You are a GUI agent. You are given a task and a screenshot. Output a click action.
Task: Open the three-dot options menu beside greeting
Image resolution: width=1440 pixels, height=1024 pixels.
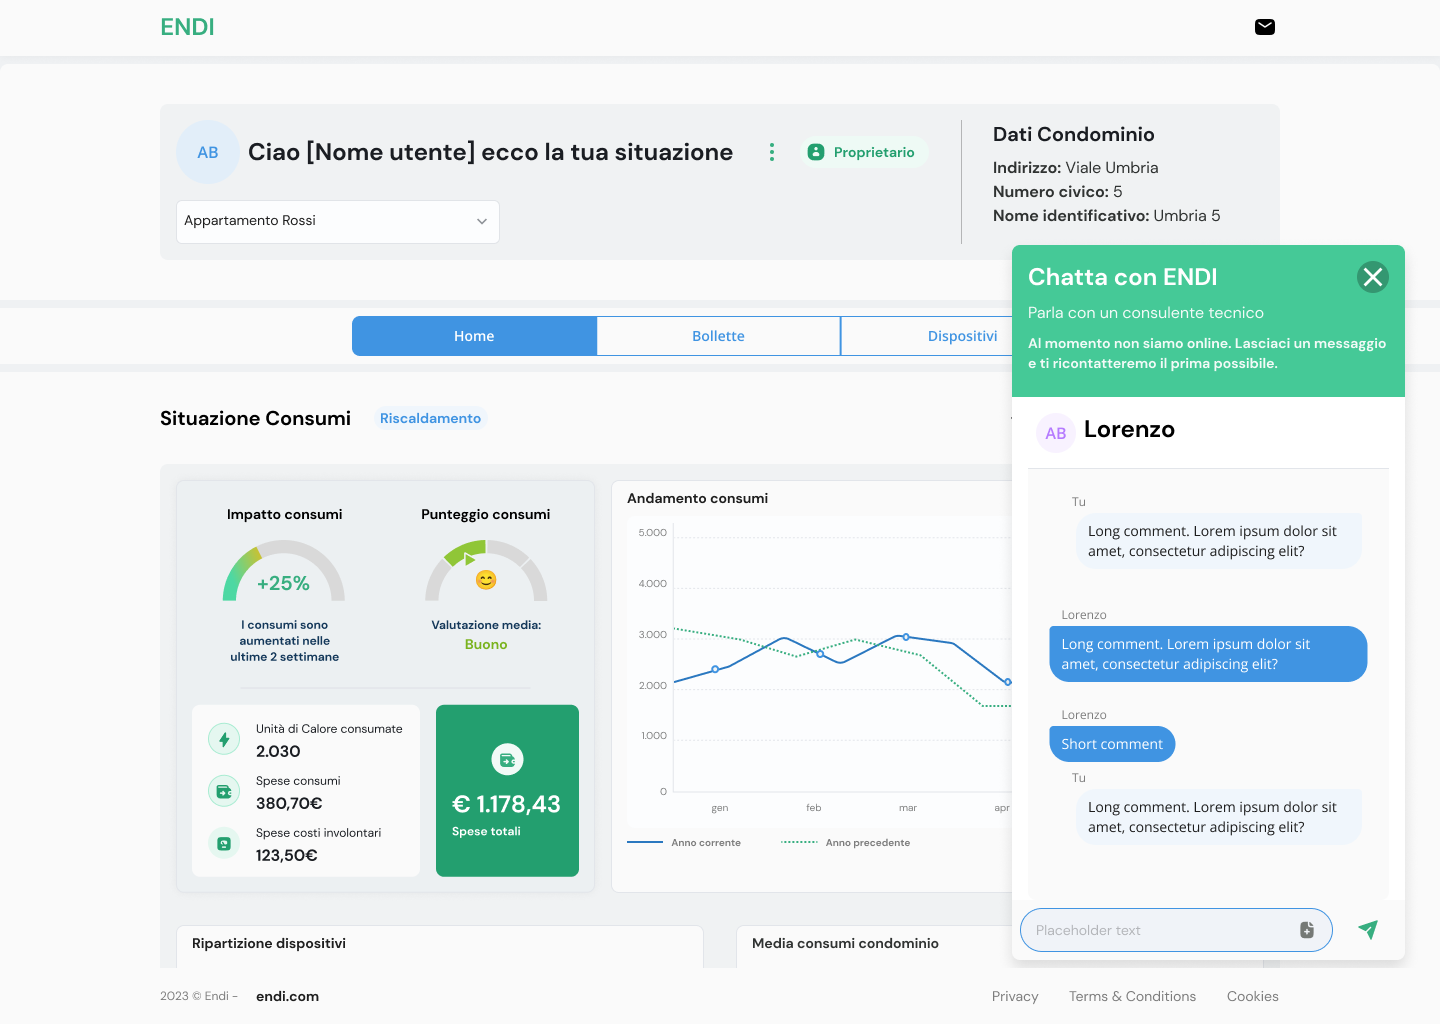click(x=771, y=152)
